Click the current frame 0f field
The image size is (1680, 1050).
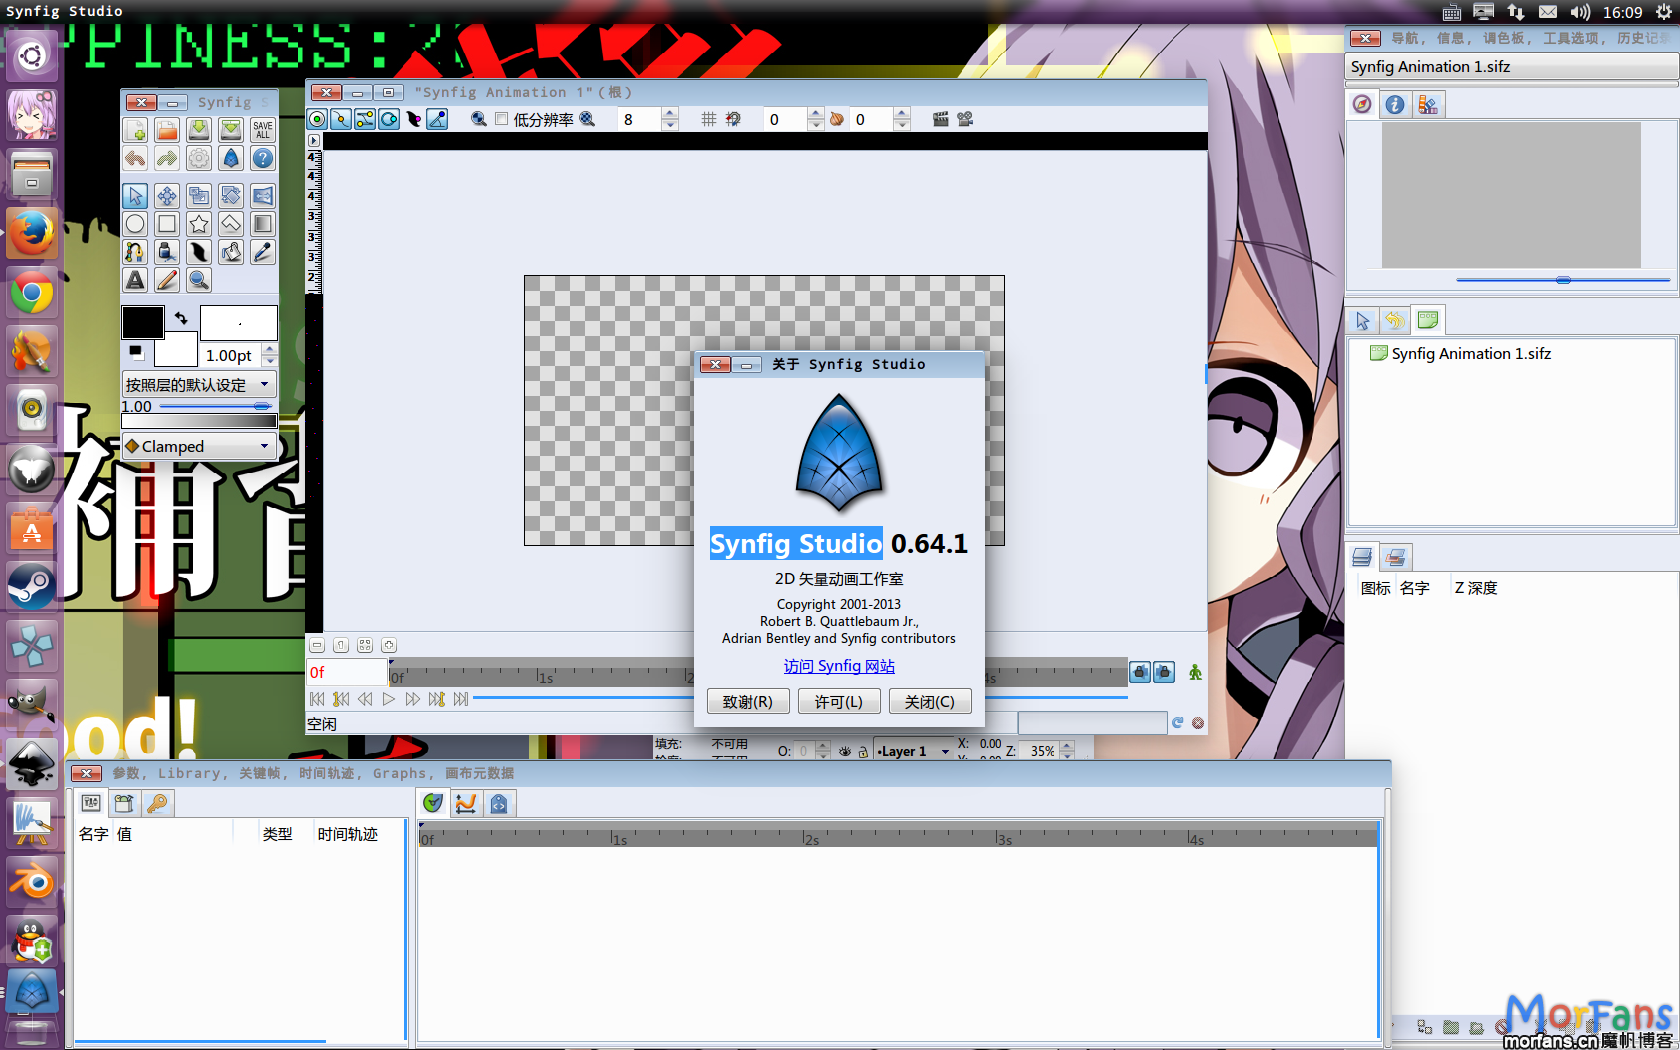click(347, 672)
